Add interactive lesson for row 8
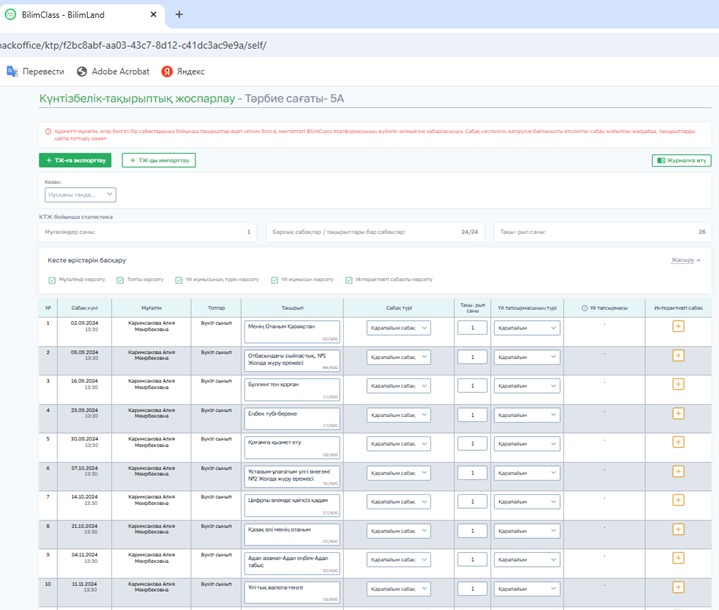This screenshot has height=610, width=719. point(678,530)
